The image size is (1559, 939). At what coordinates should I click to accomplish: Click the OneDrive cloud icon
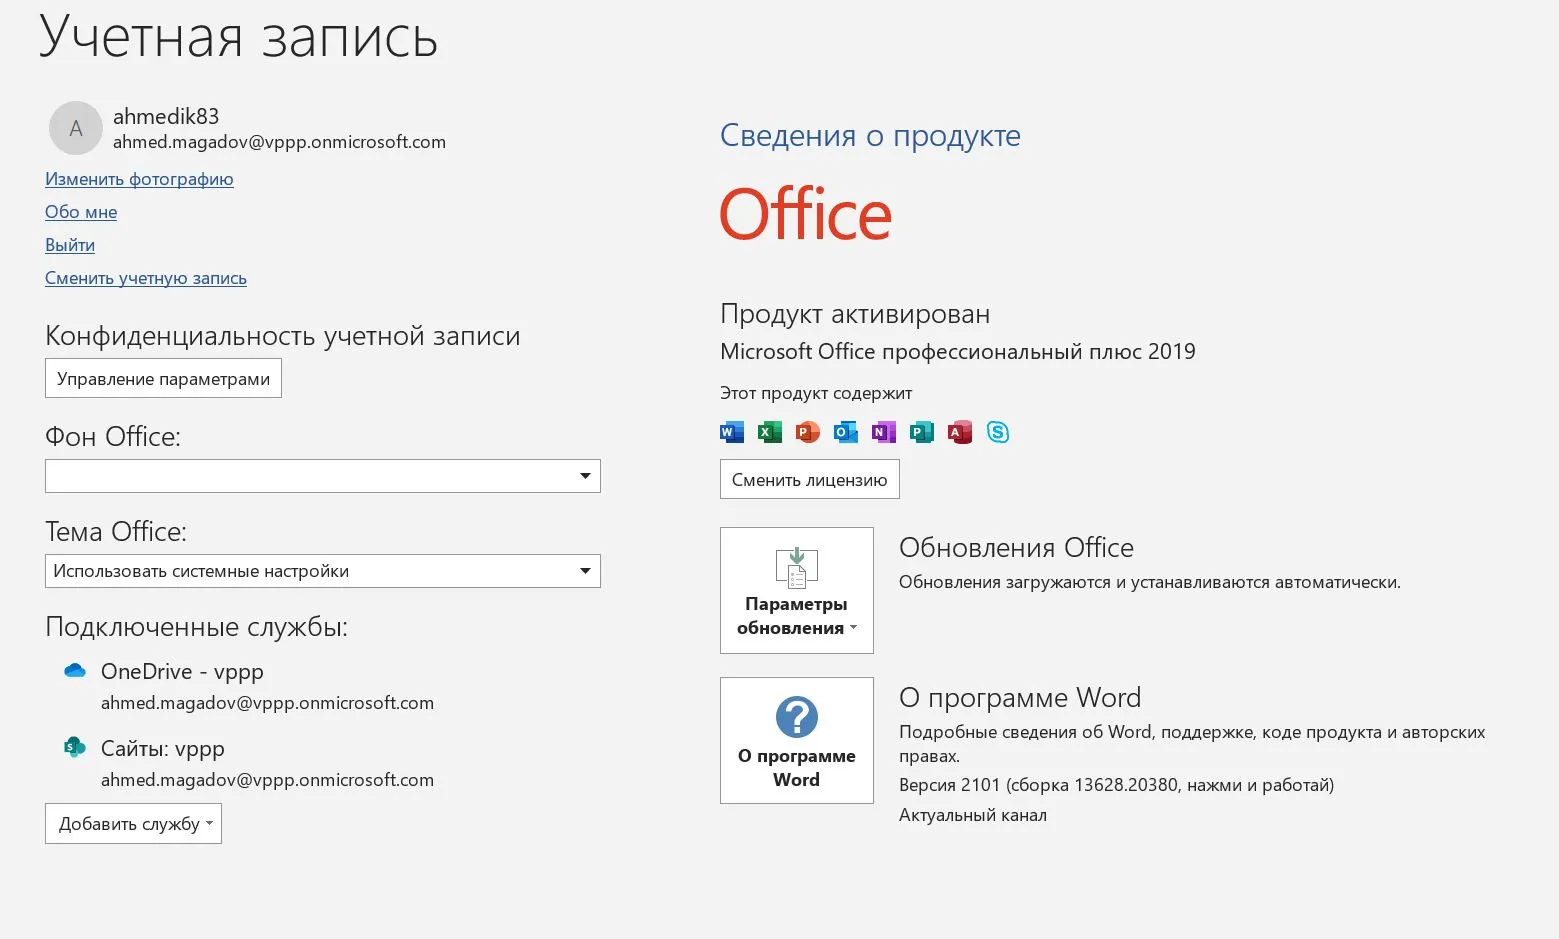(x=75, y=671)
